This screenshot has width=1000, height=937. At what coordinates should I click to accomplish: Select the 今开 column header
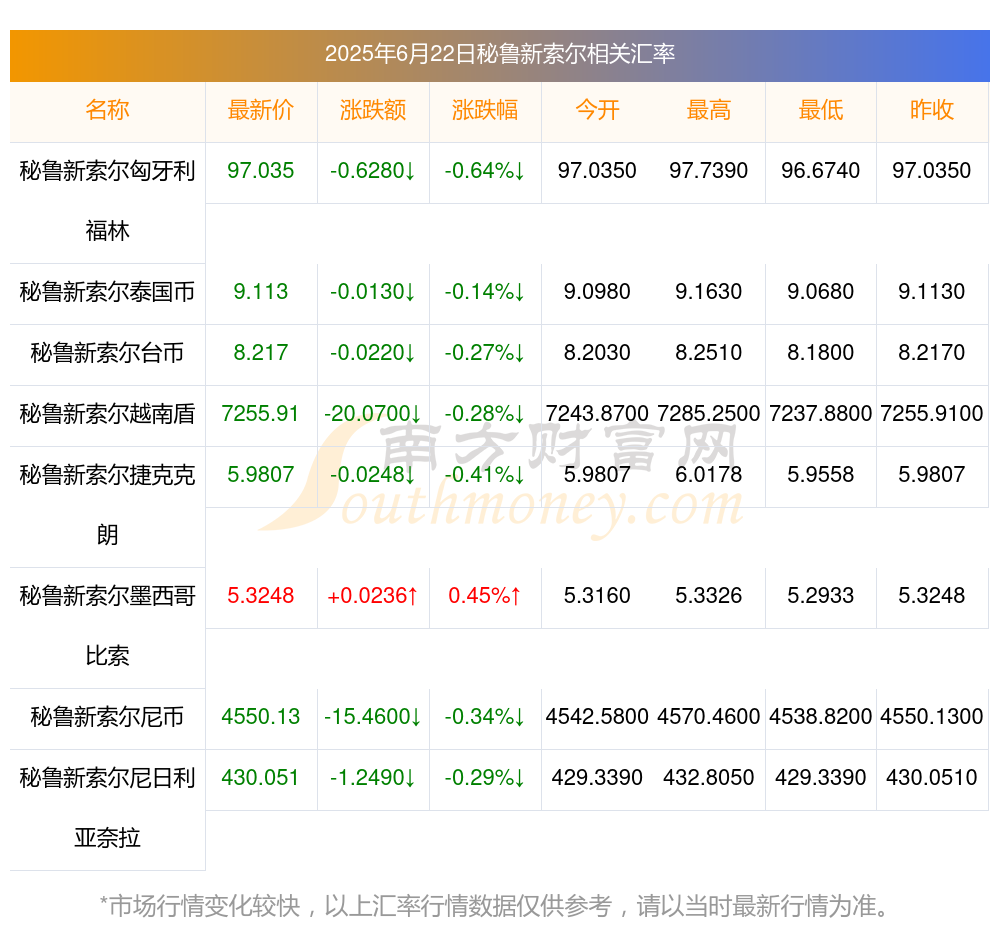pos(597,110)
